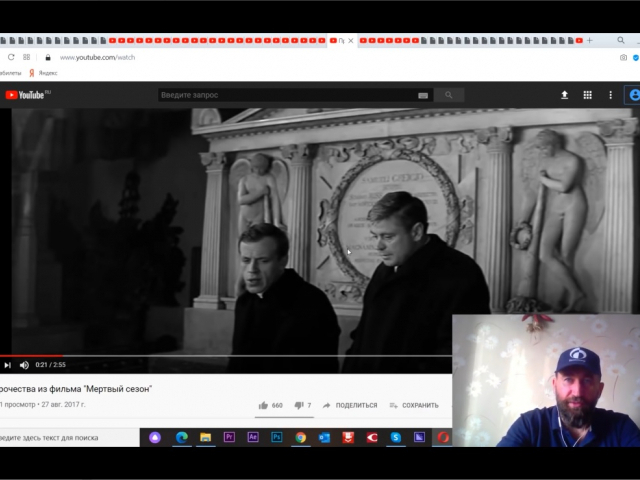This screenshot has height=480, width=640.
Task: Open the Alice assistant taskbar icon
Action: tap(155, 438)
